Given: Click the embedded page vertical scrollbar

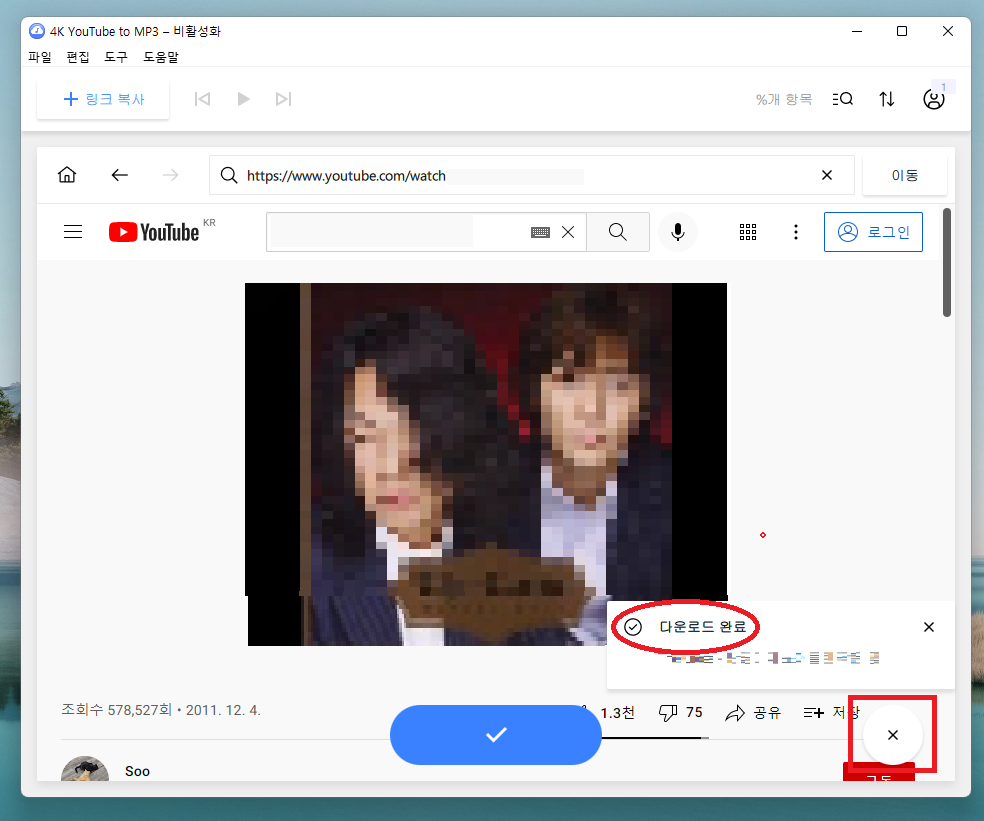Looking at the screenshot, I should (947, 262).
